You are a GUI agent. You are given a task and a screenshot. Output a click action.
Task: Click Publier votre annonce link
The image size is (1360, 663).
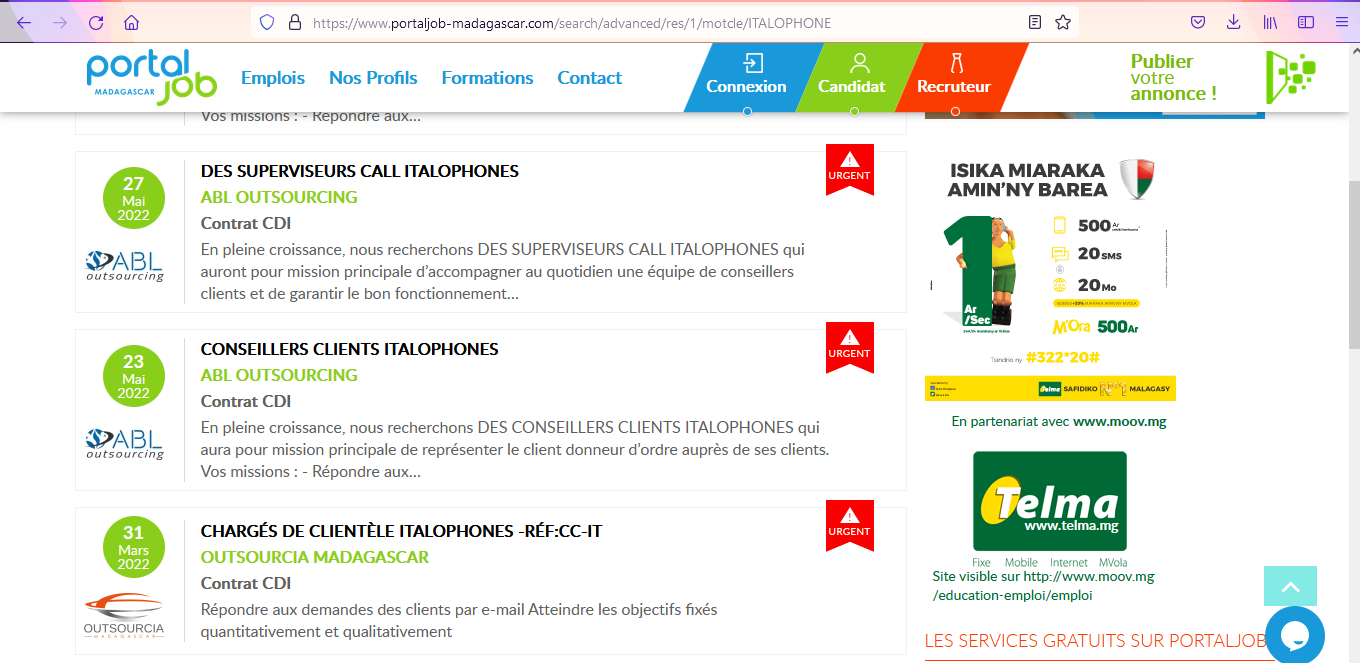[1174, 77]
